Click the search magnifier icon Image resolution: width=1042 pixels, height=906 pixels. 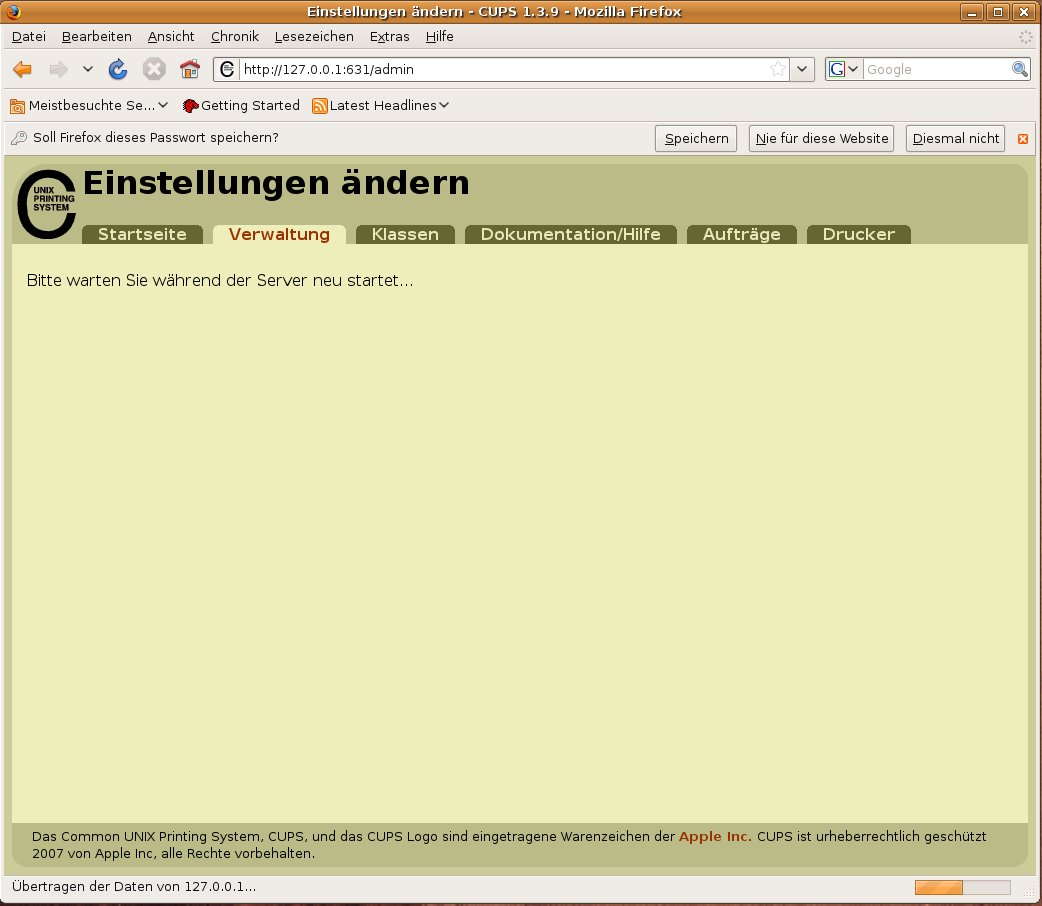coord(1020,69)
